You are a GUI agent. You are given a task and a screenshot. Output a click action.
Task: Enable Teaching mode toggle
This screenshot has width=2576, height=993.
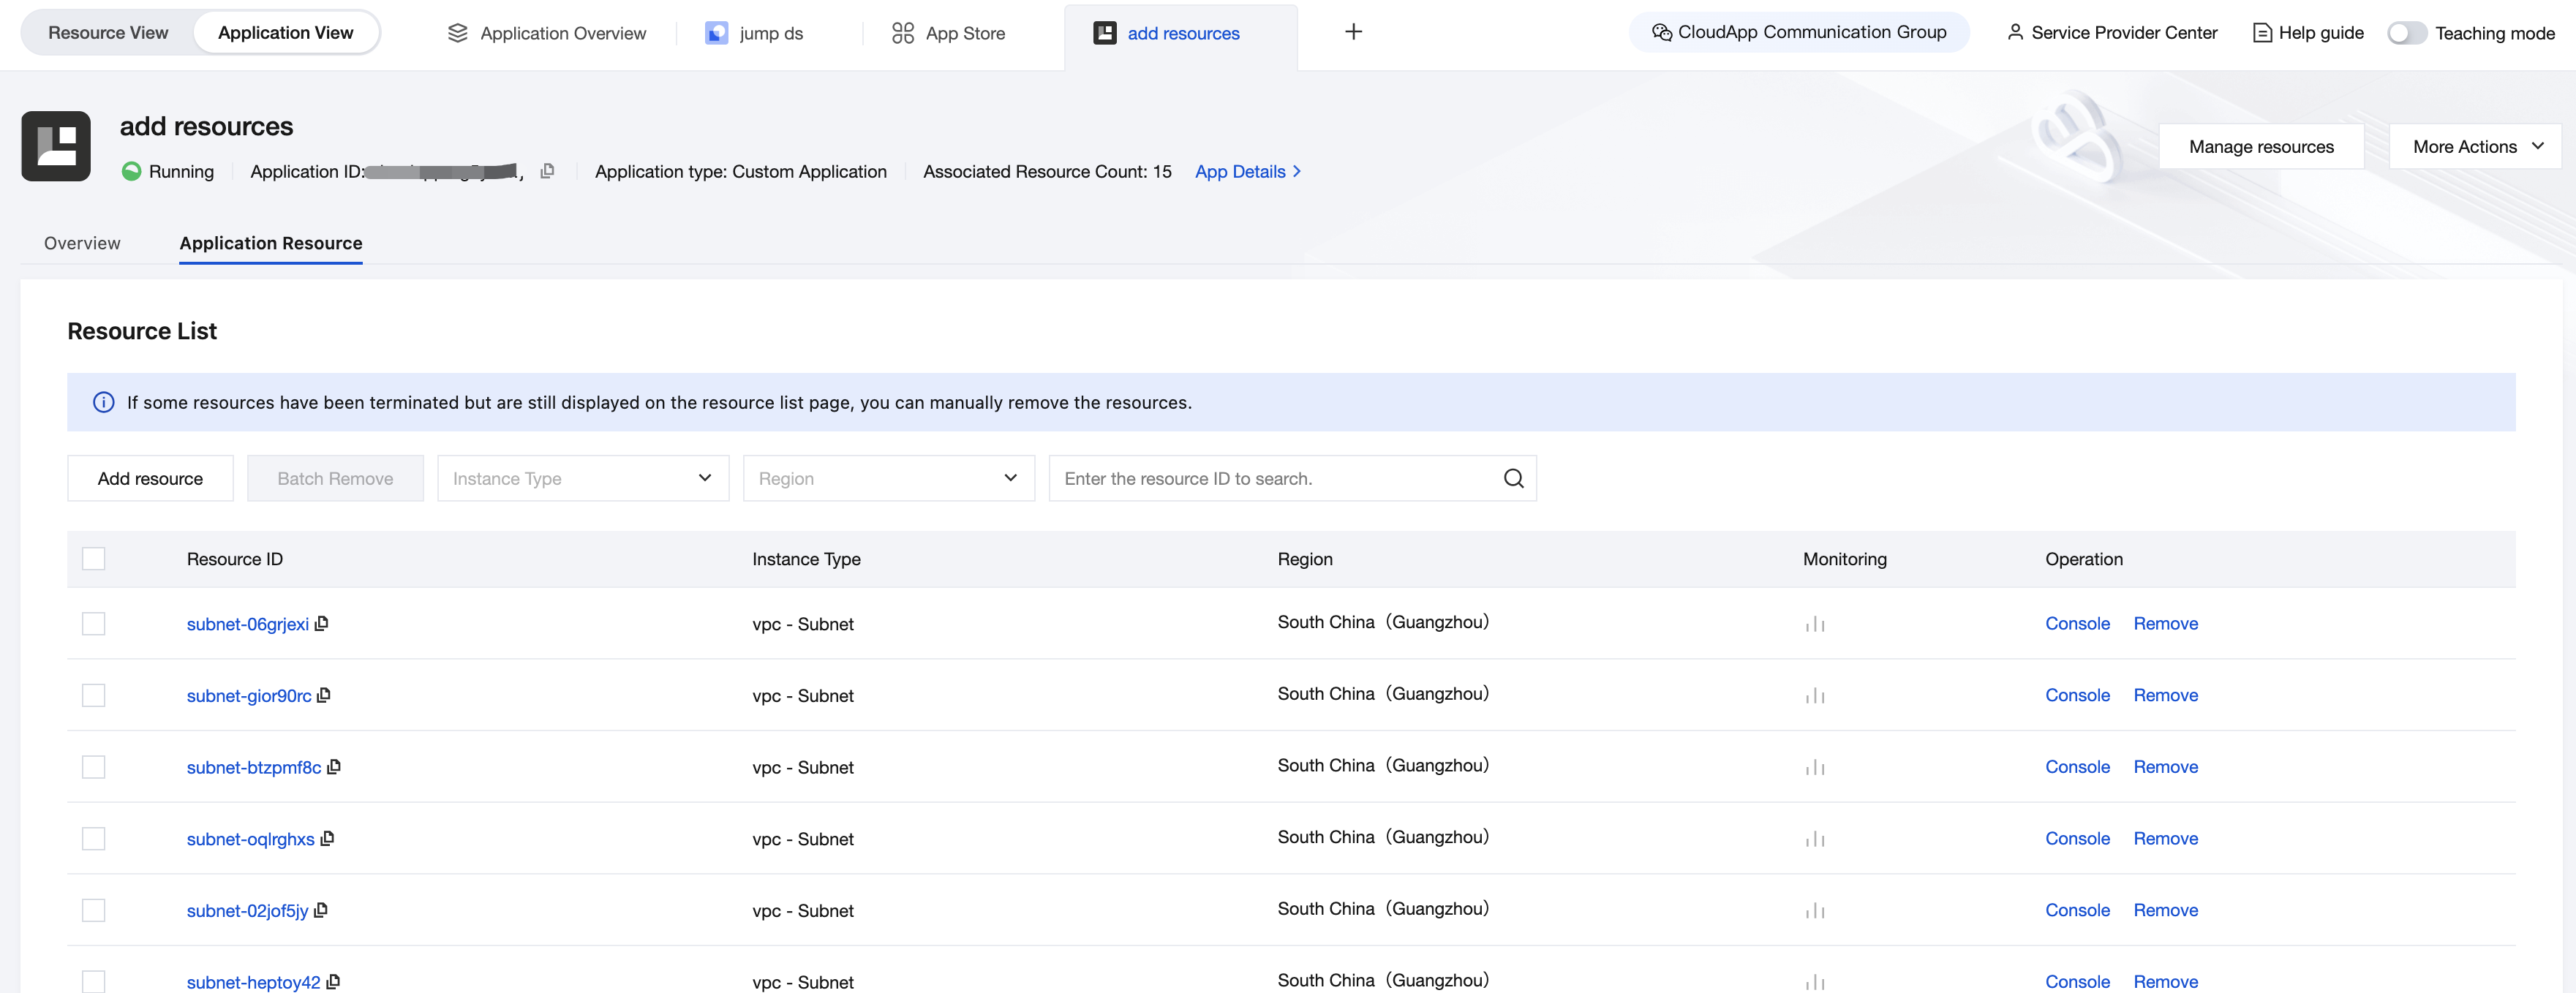[x=2406, y=33]
